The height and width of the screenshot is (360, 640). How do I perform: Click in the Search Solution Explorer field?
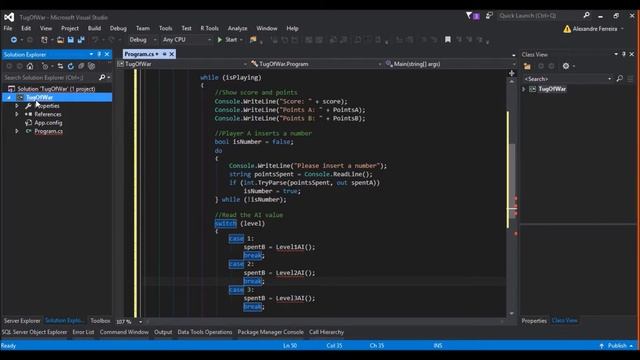50,77
